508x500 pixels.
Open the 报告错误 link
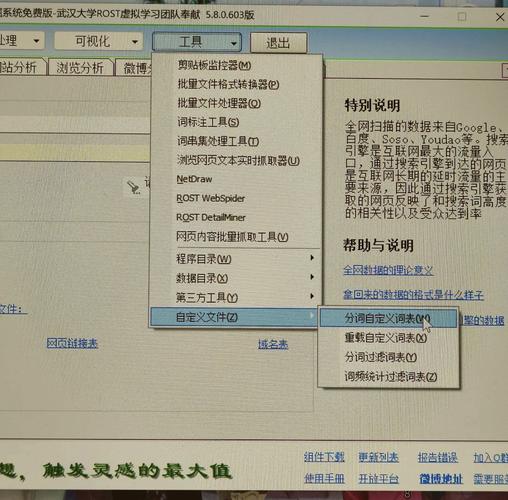coord(438,458)
